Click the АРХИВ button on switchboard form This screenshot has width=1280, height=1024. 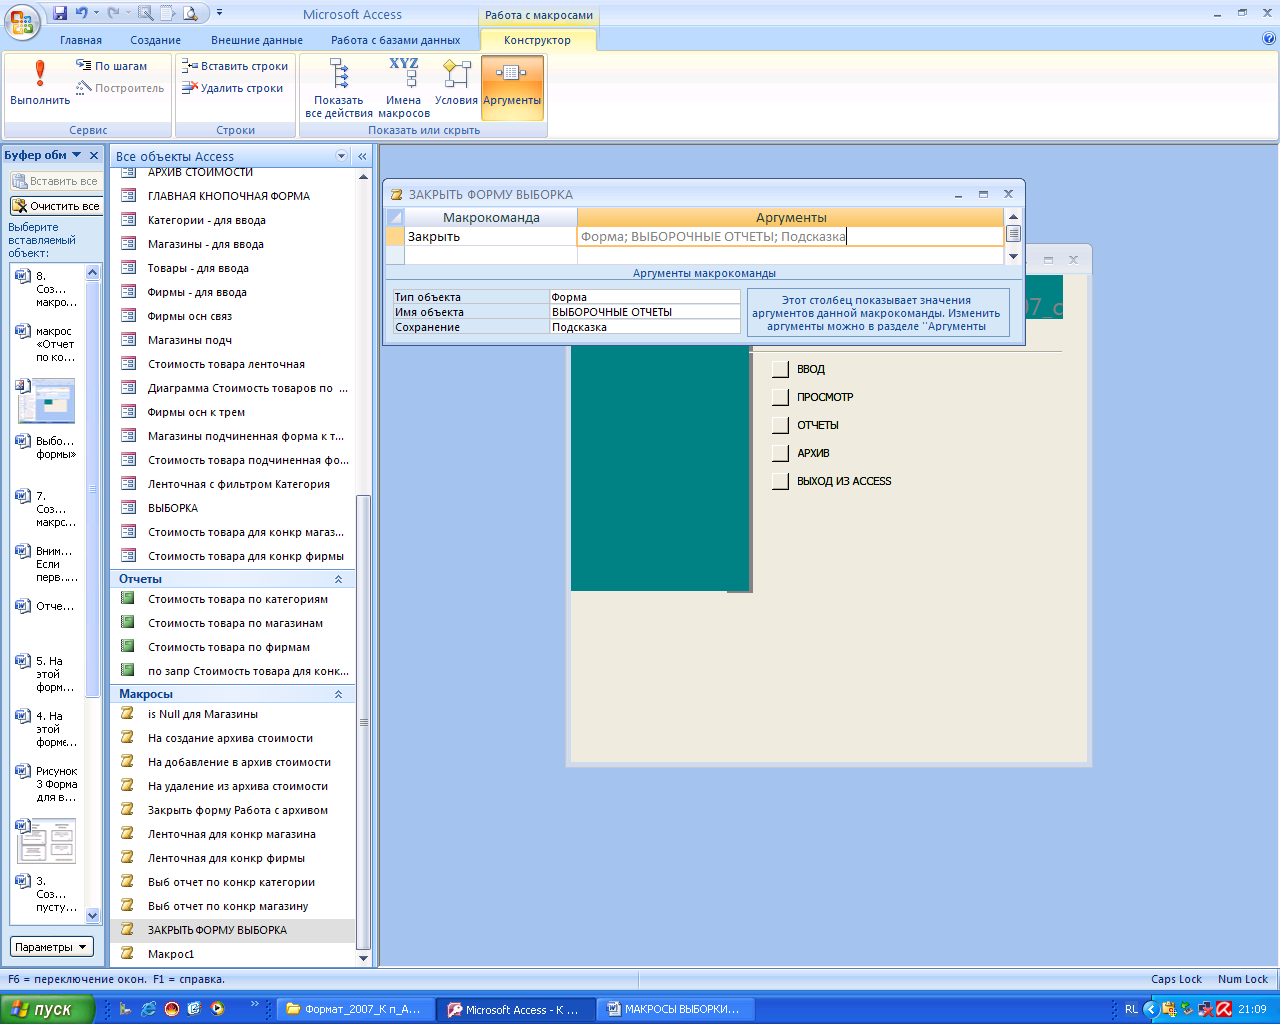[780, 453]
